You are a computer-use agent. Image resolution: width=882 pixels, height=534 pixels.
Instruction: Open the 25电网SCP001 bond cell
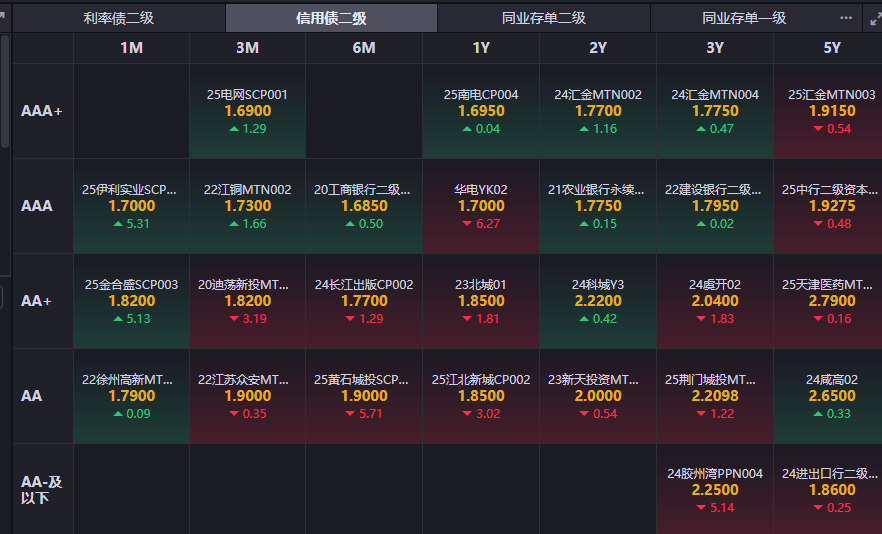(248, 111)
